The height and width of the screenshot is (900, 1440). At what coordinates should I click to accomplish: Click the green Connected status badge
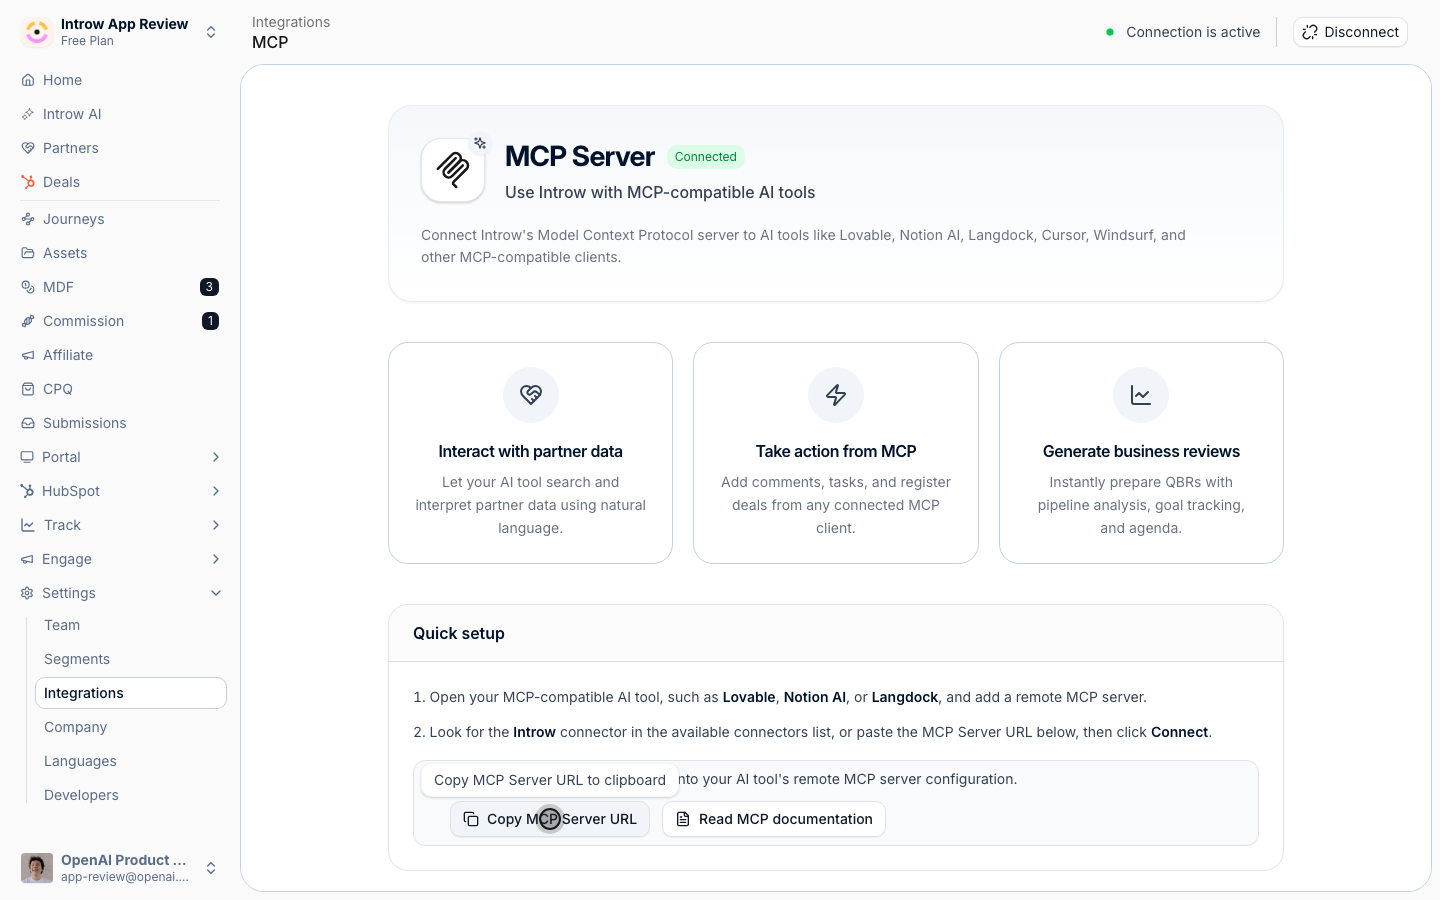pyautogui.click(x=706, y=157)
